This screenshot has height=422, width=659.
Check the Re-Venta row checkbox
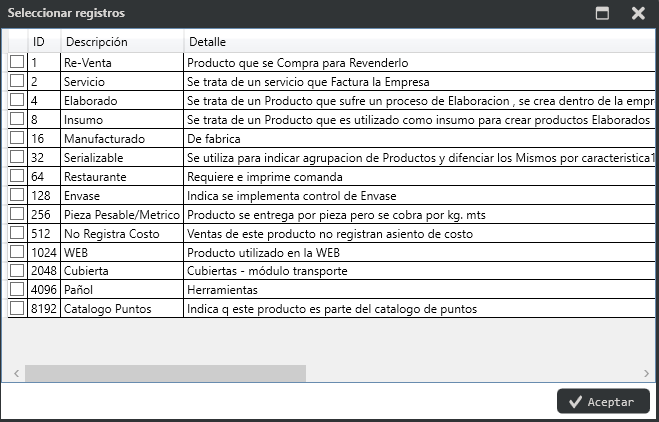[x=17, y=62]
